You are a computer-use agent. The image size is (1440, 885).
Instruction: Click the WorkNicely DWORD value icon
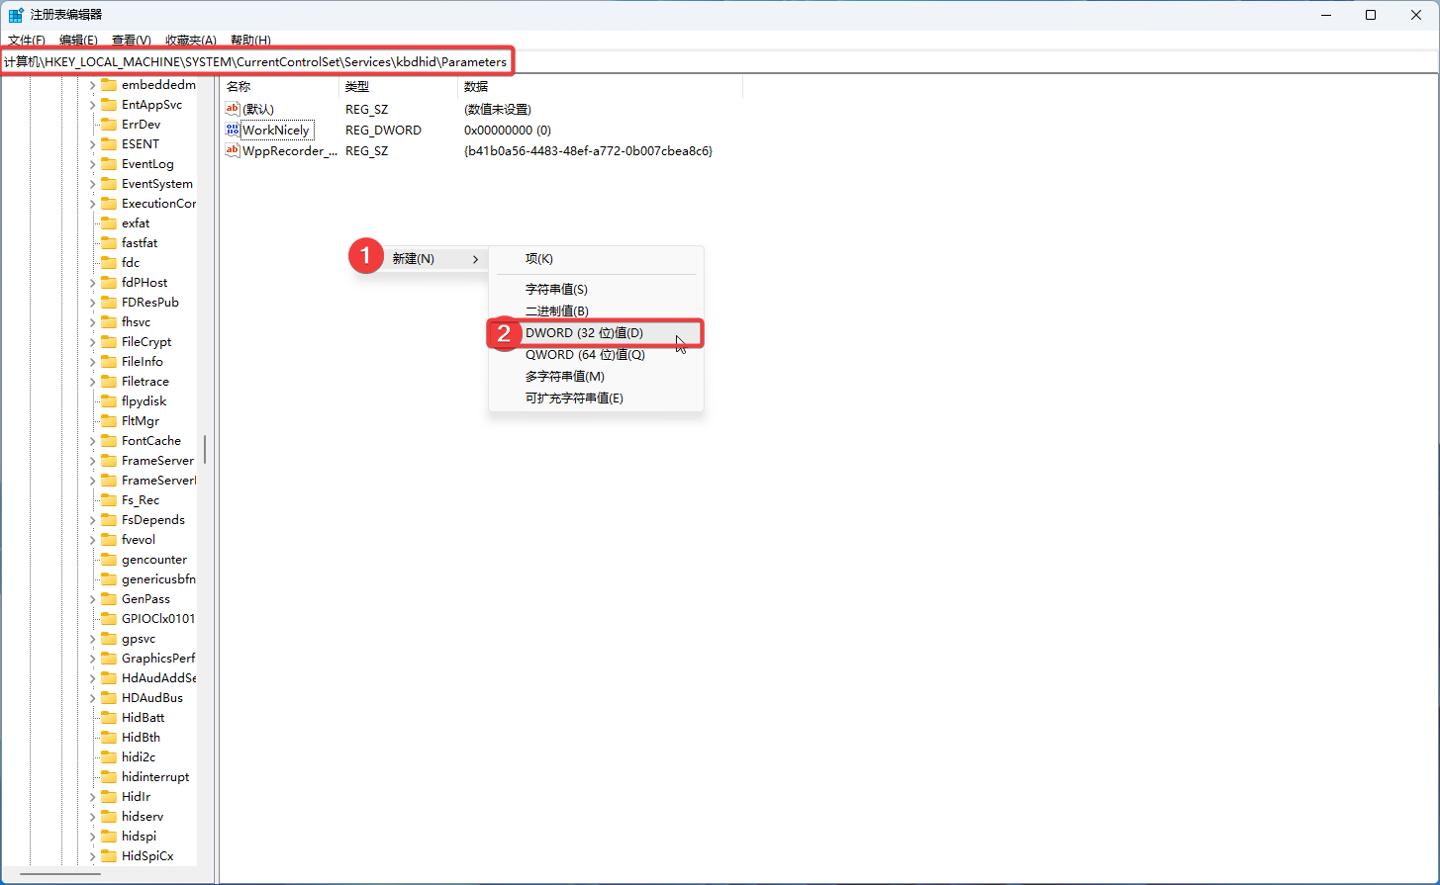pyautogui.click(x=232, y=130)
